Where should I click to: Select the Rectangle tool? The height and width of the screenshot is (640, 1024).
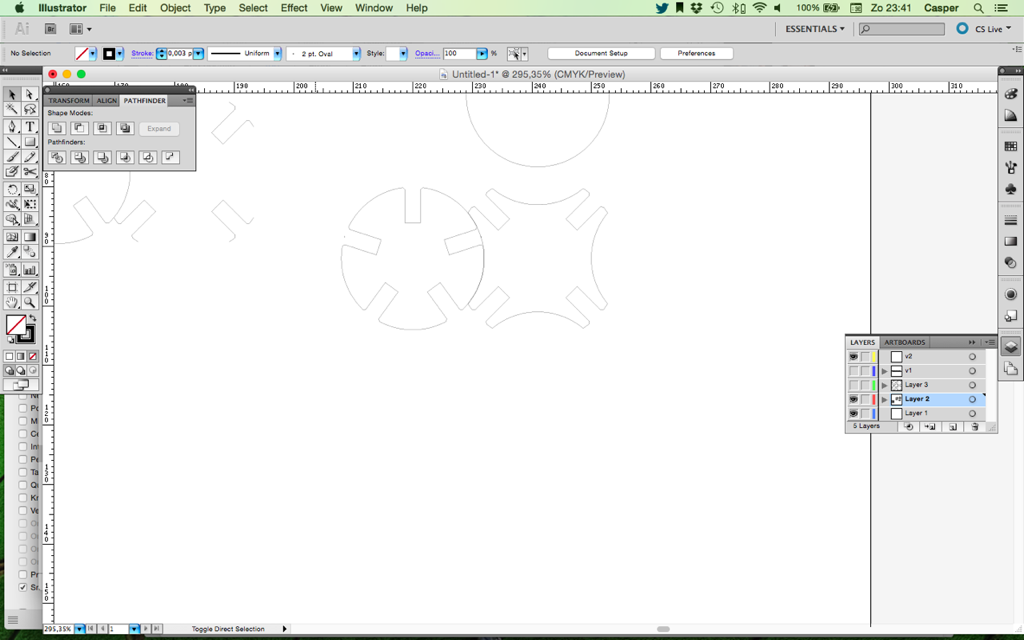pos(29,142)
